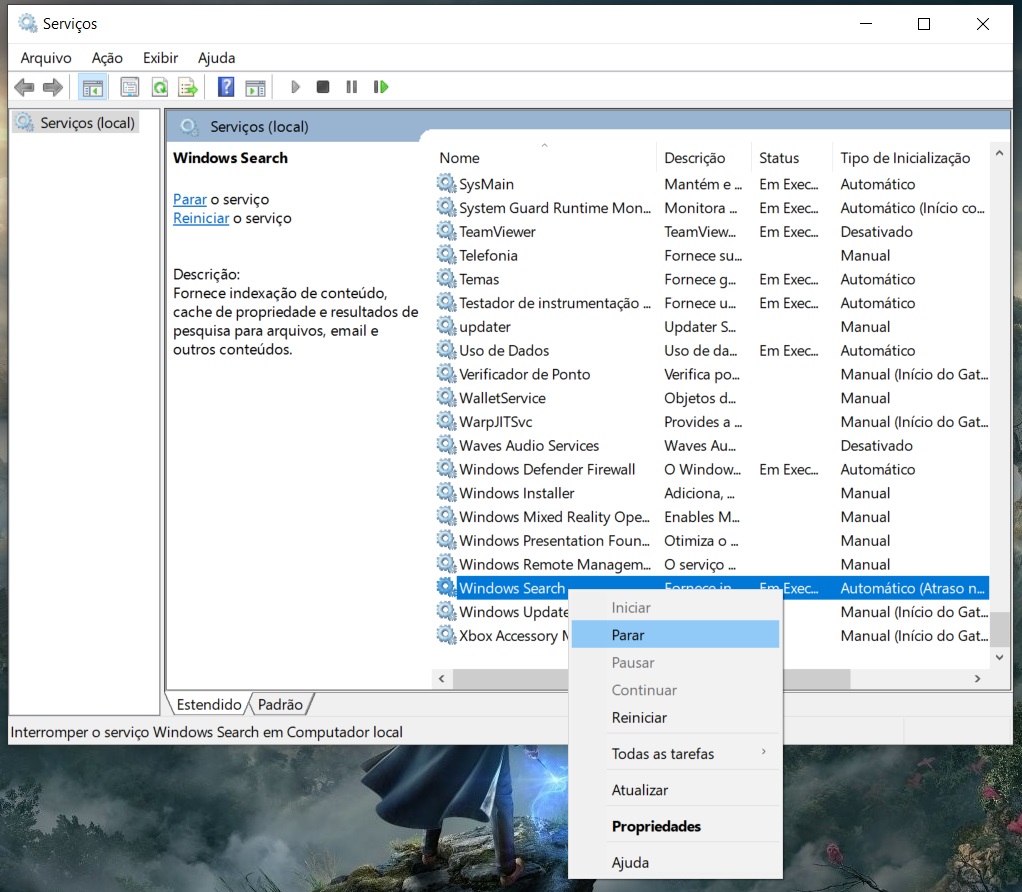The height and width of the screenshot is (892, 1022).
Task: Select Windows Remote Management service
Action: [x=712, y=565]
